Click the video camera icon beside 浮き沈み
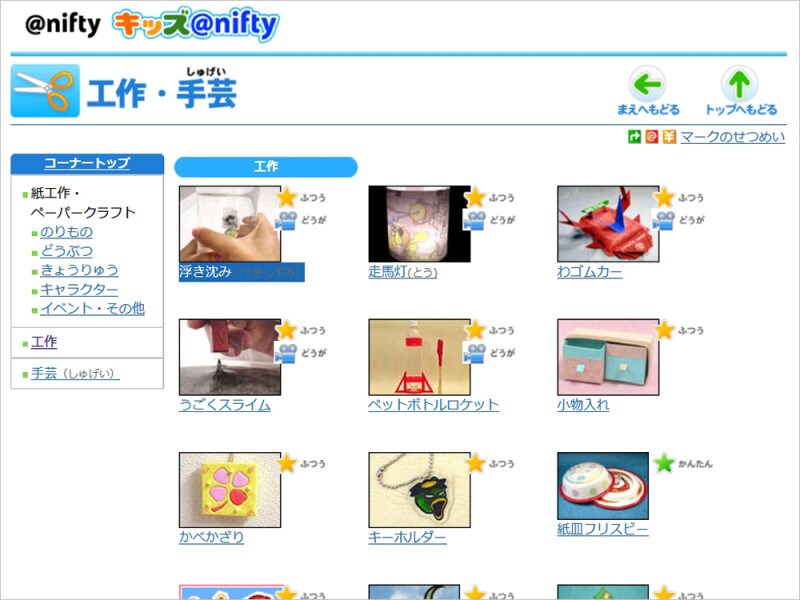 click(286, 221)
